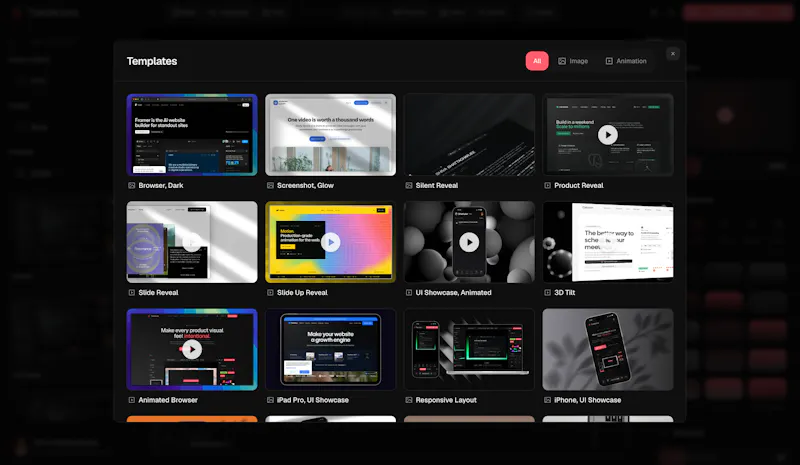Screen dimensions: 800x465
Task: Open the Silent Reveal template thumbnail
Action: click(469, 135)
